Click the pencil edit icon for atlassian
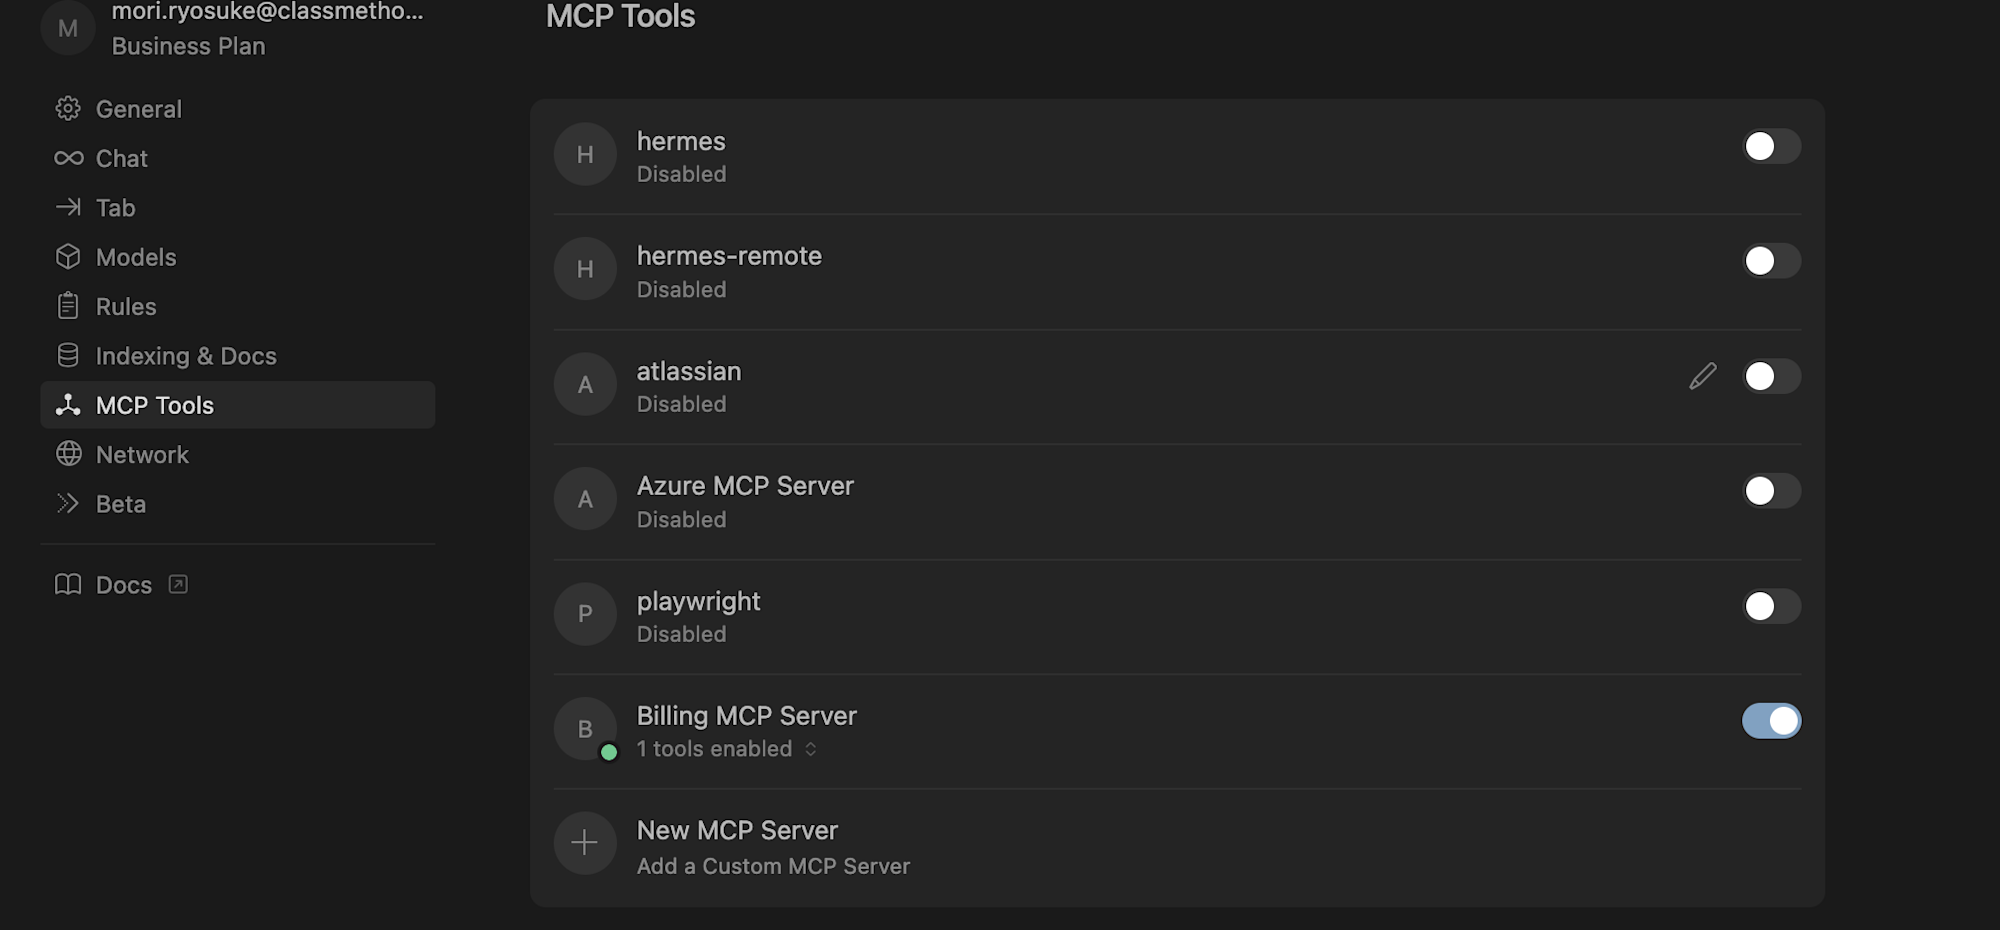The image size is (2000, 930). (x=1703, y=376)
